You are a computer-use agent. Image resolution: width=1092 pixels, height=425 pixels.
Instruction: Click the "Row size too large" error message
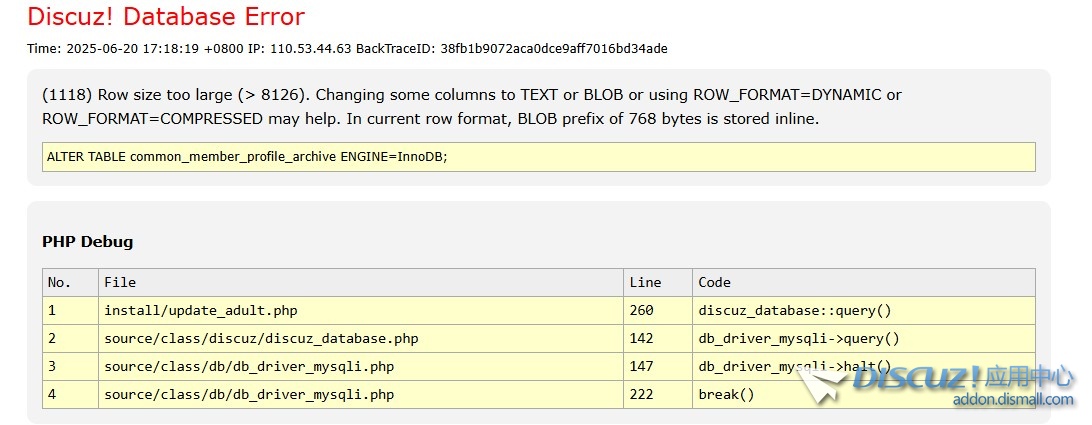472,107
